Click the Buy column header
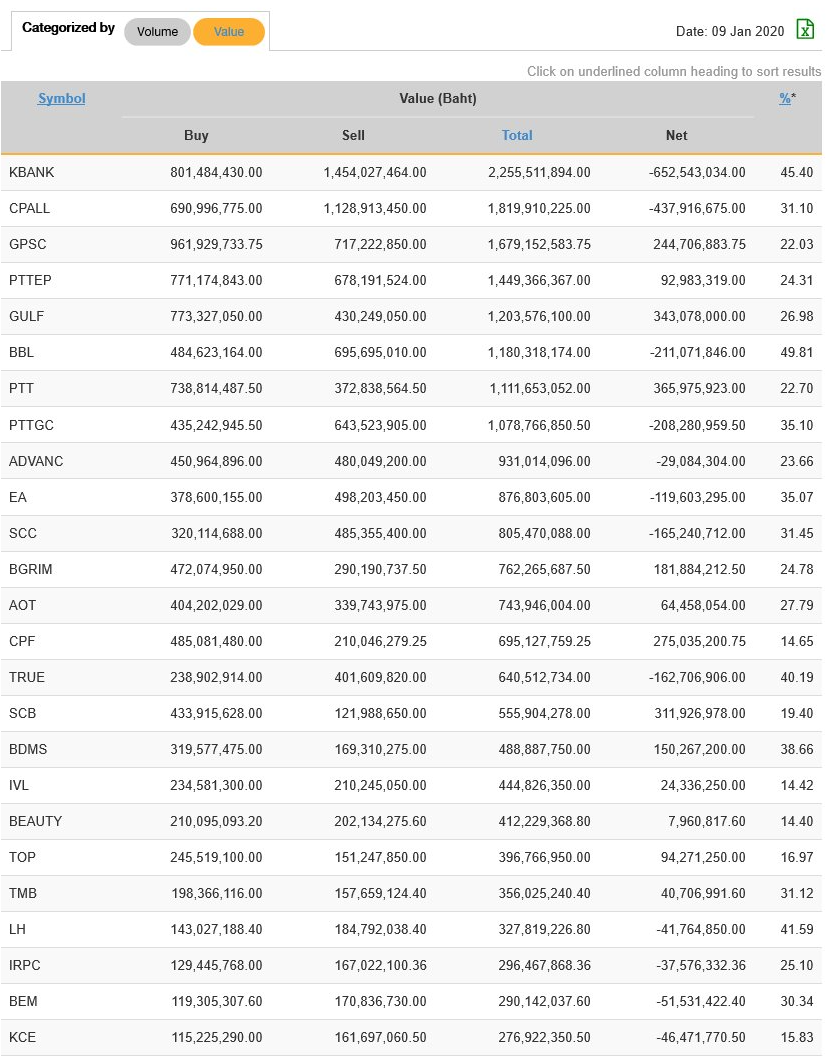The height and width of the screenshot is (1056, 827). tap(196, 135)
